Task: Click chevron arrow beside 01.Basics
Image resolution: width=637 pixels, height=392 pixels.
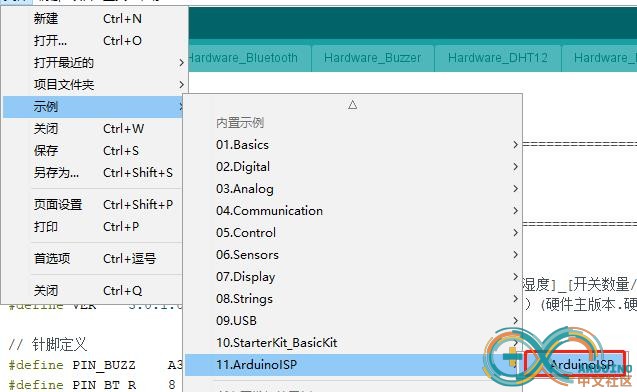Action: coord(516,145)
